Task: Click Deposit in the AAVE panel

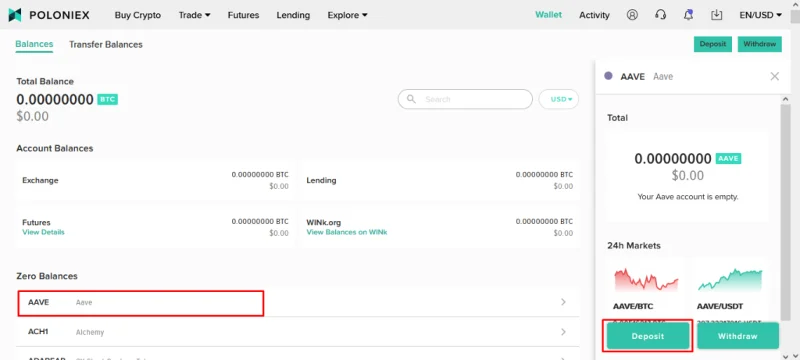Action: coord(648,336)
